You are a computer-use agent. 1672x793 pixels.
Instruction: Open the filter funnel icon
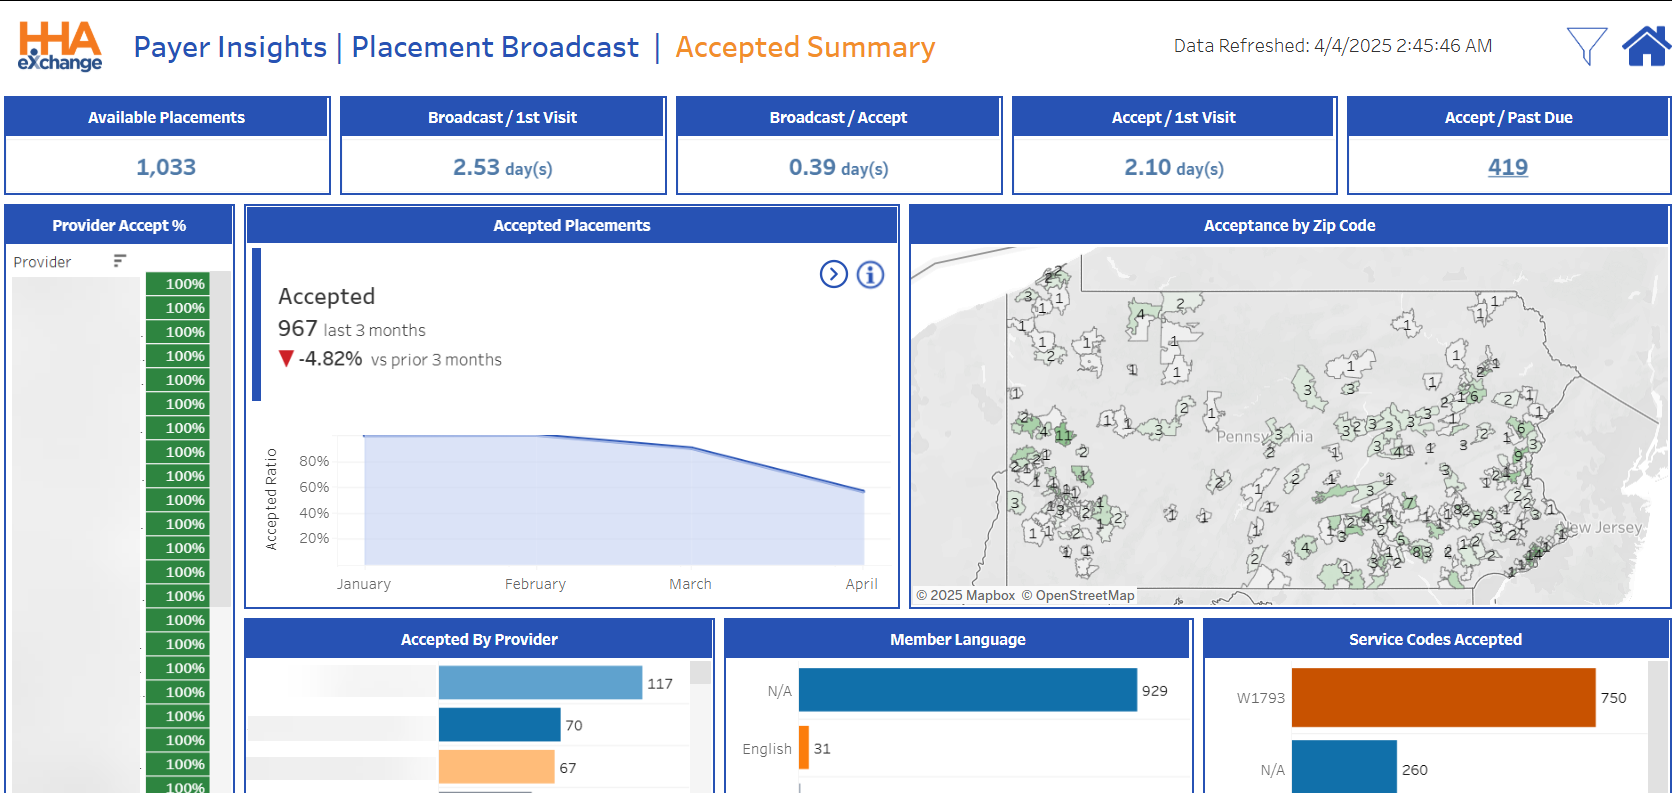pos(1586,46)
